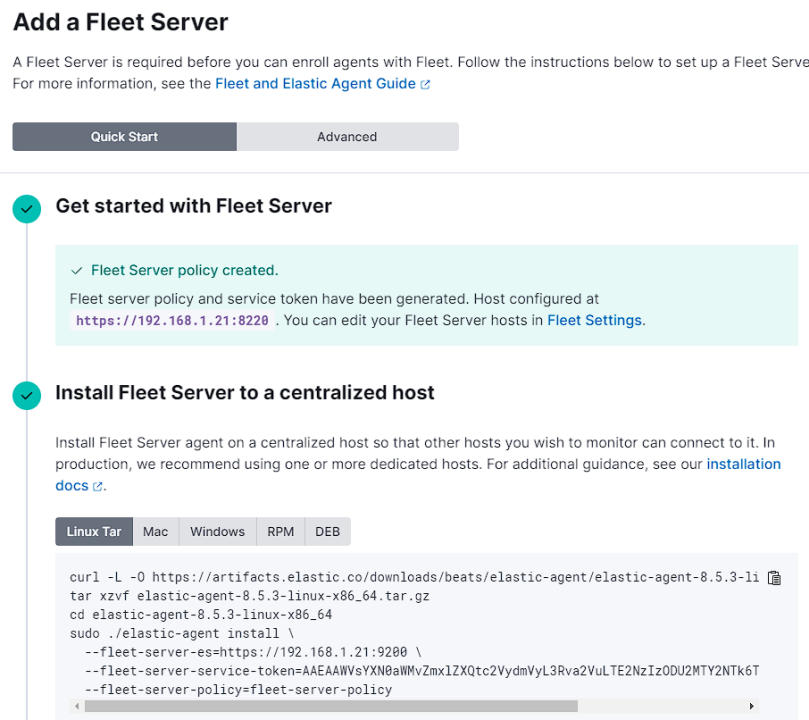
Task: Click the external link icon beside the Agent Guide
Action: tap(425, 85)
